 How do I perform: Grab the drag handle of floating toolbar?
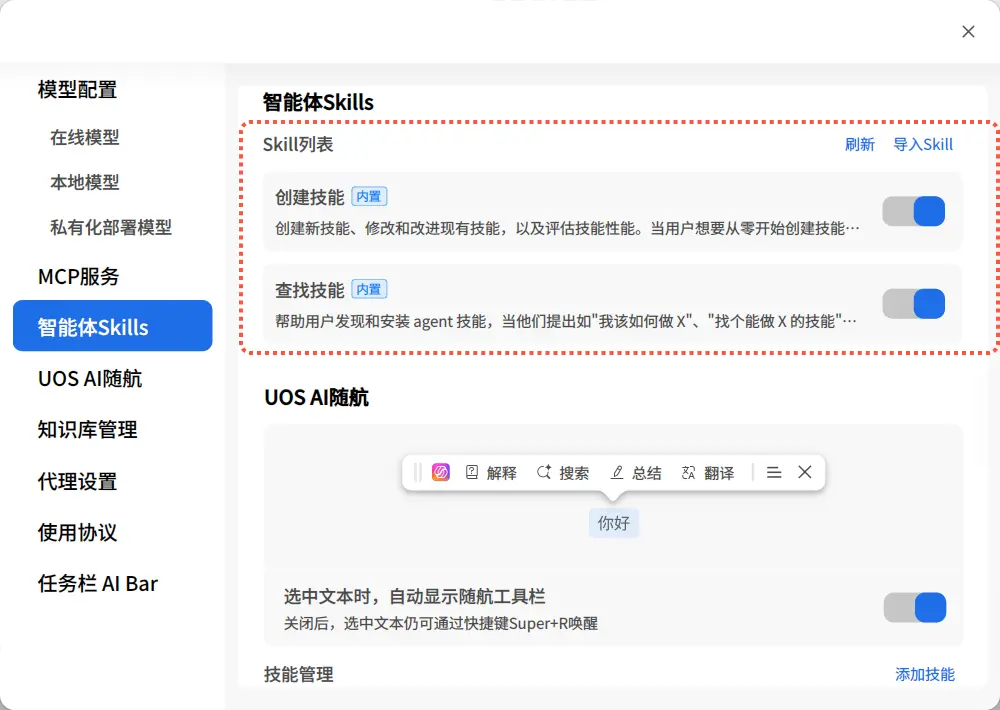[418, 473]
